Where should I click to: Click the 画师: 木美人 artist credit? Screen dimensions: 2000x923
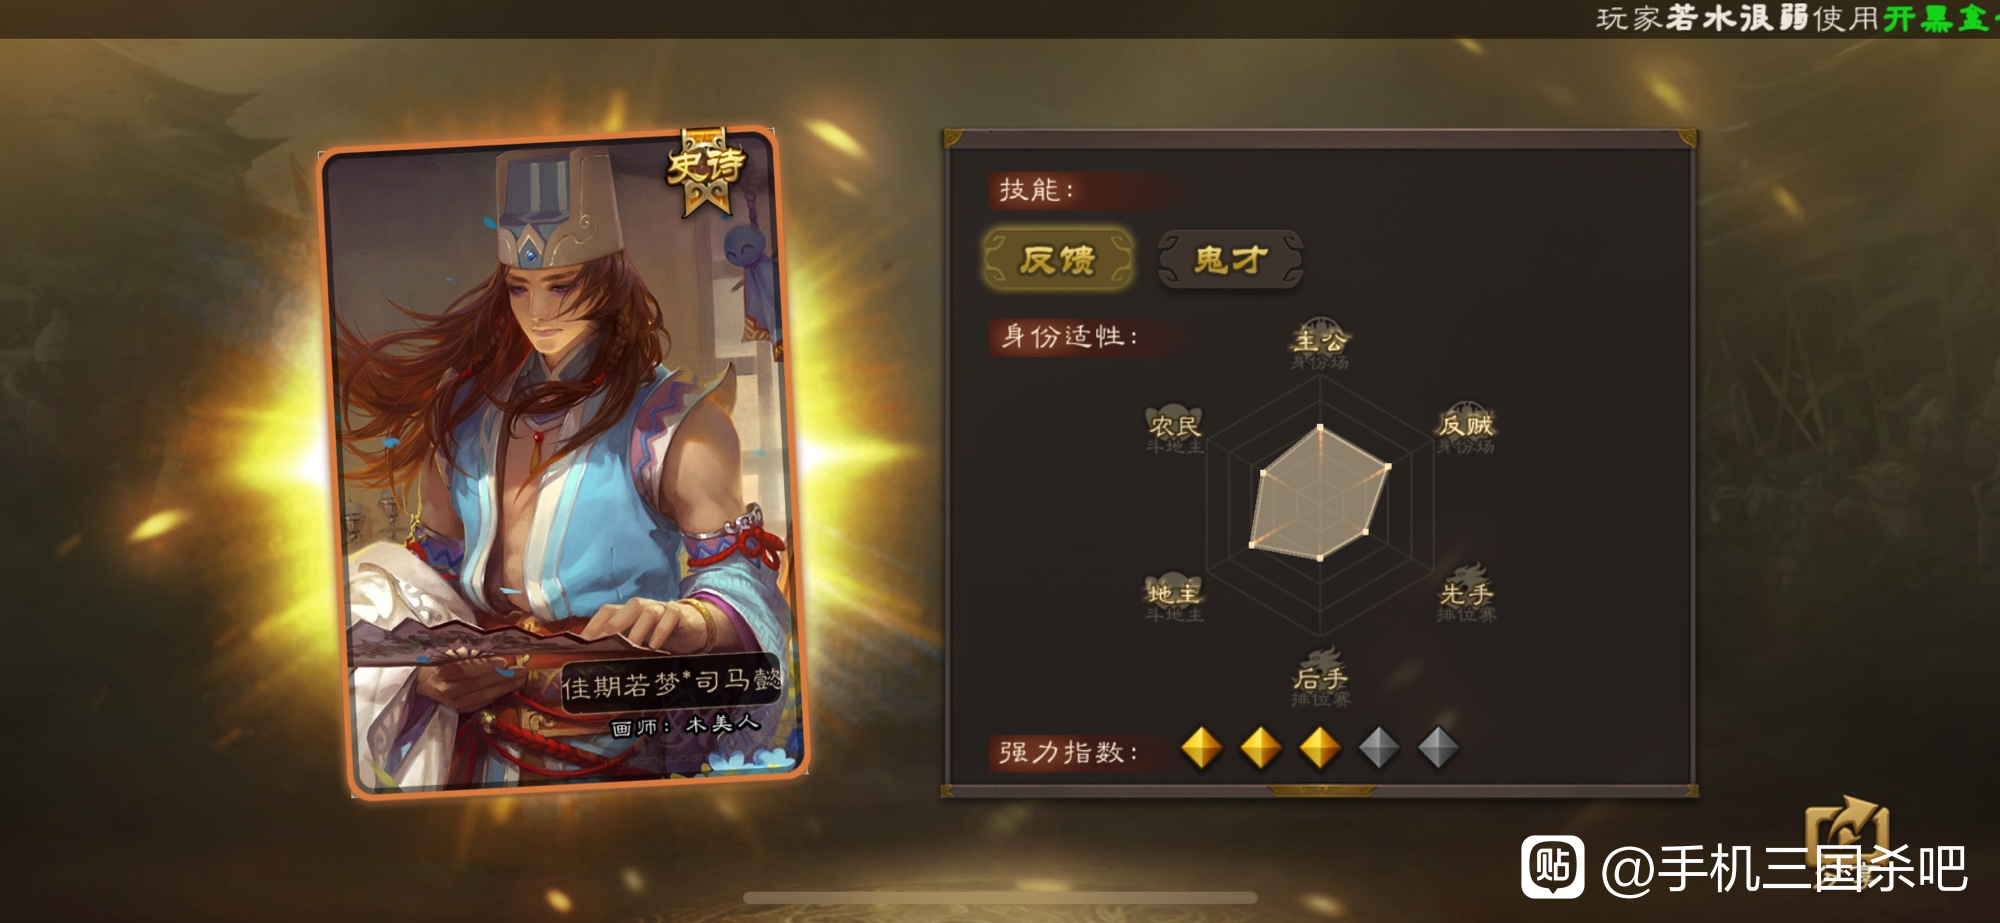tap(685, 725)
